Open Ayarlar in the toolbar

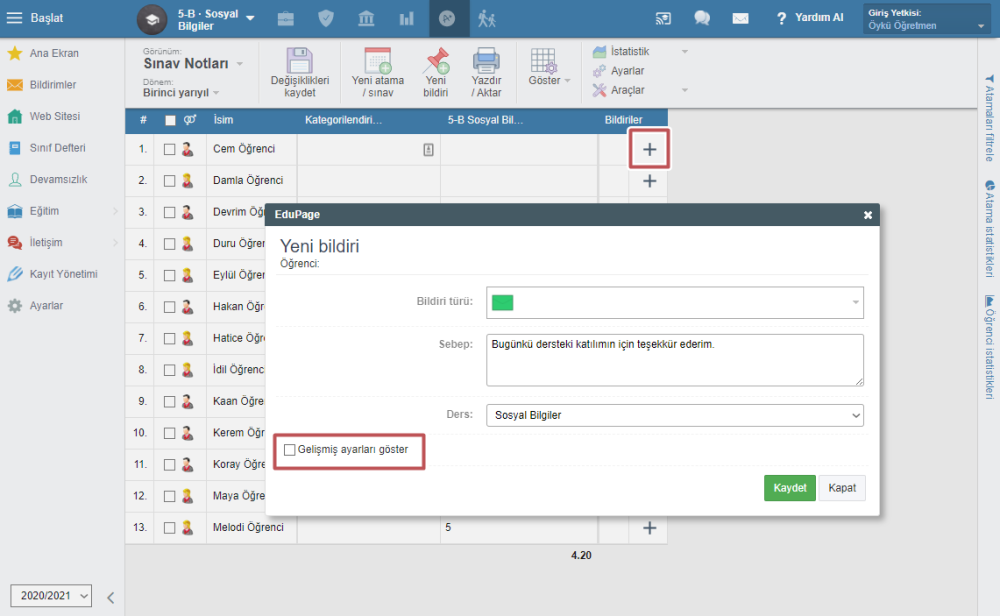click(619, 71)
